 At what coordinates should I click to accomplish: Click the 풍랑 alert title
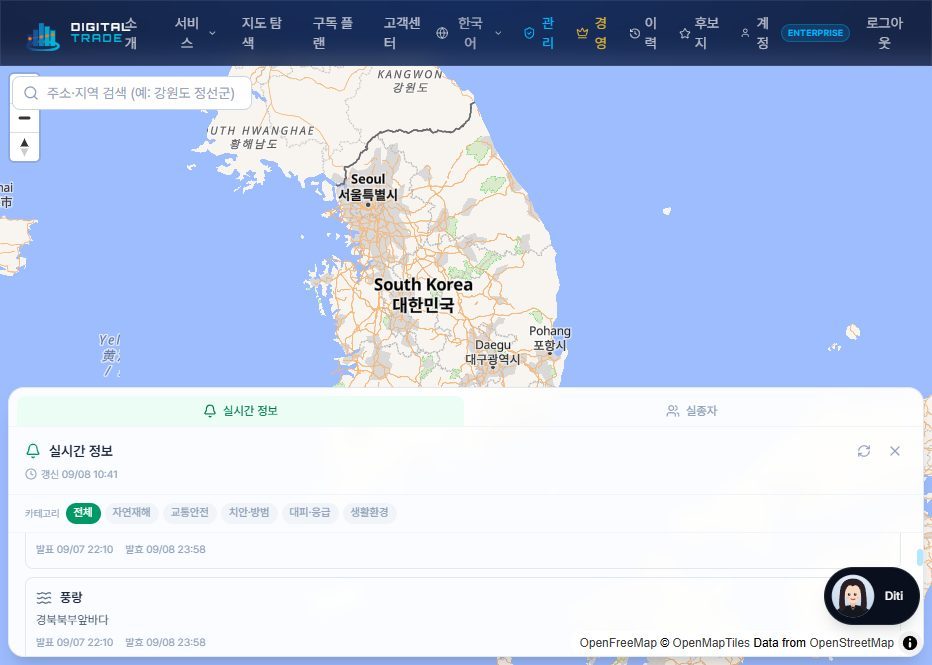[x=71, y=597]
